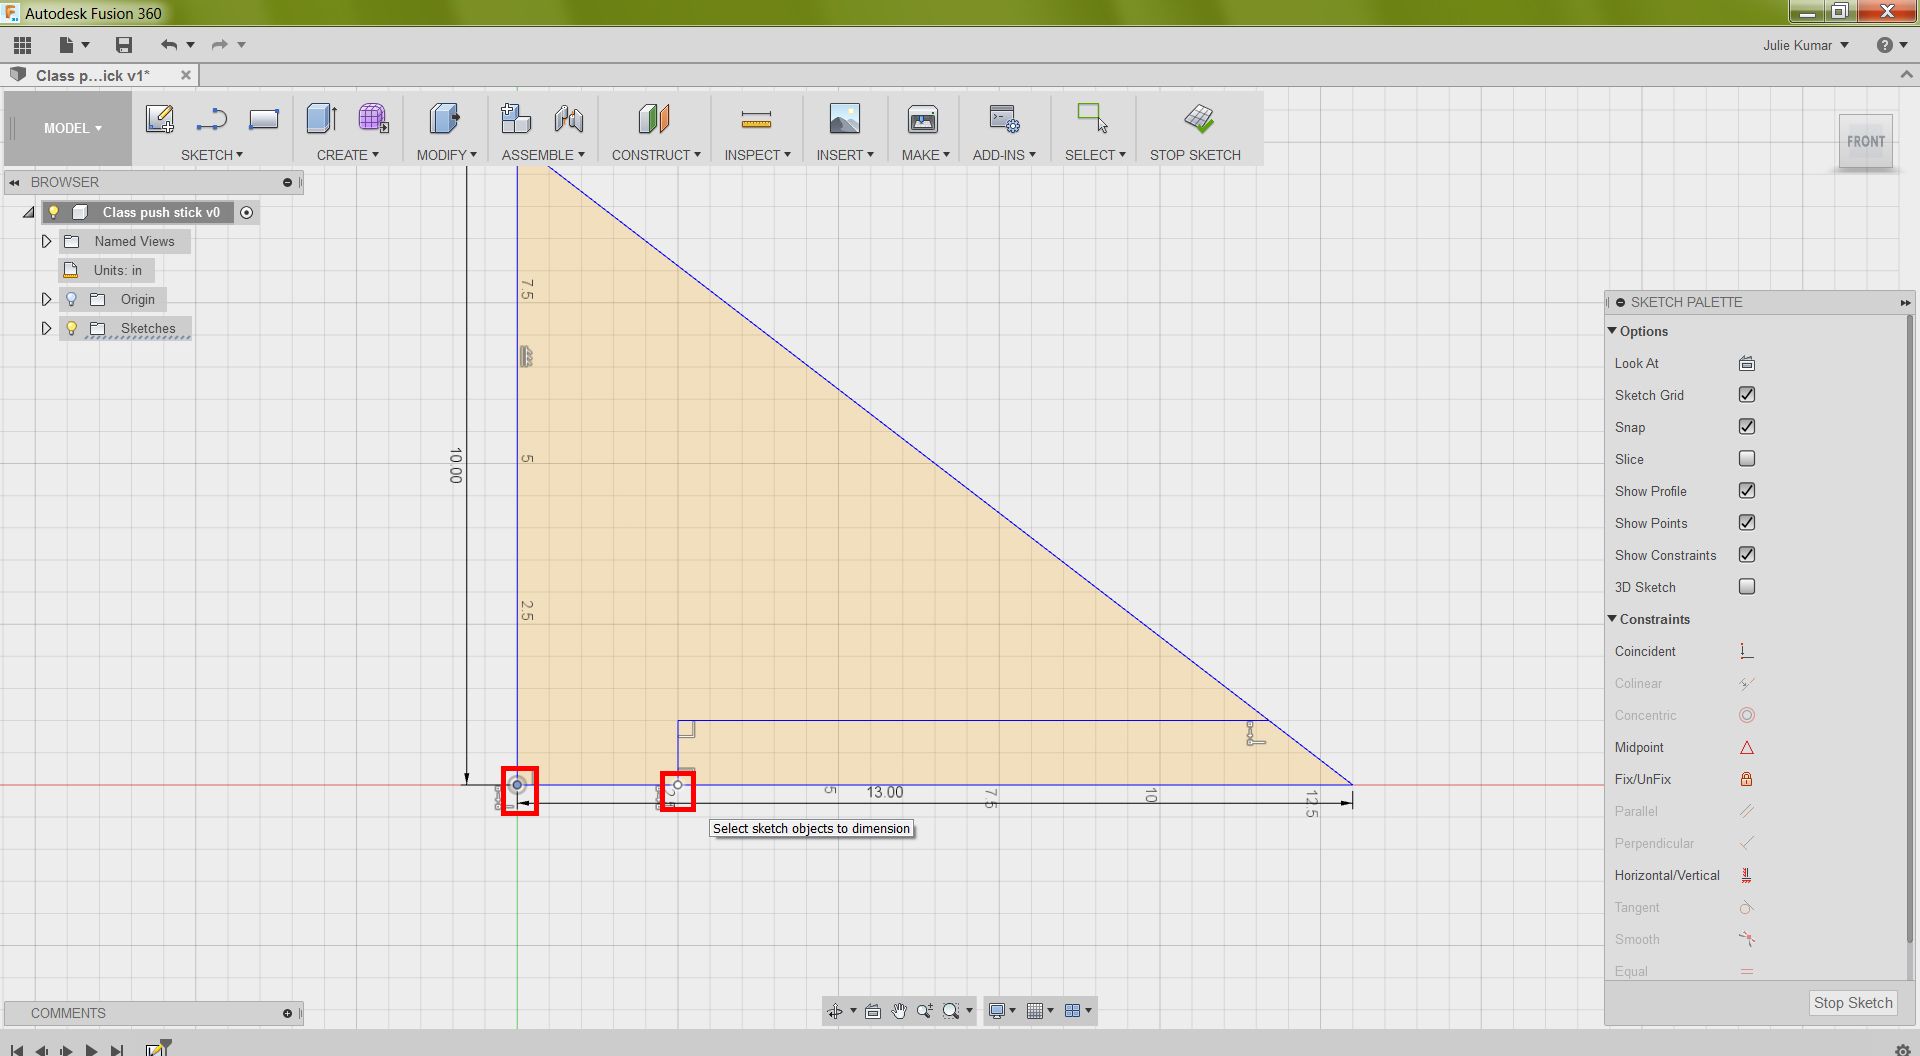Select the Pan tool in navigation bar
This screenshot has height=1056, width=1920.
pyautogui.click(x=898, y=1011)
